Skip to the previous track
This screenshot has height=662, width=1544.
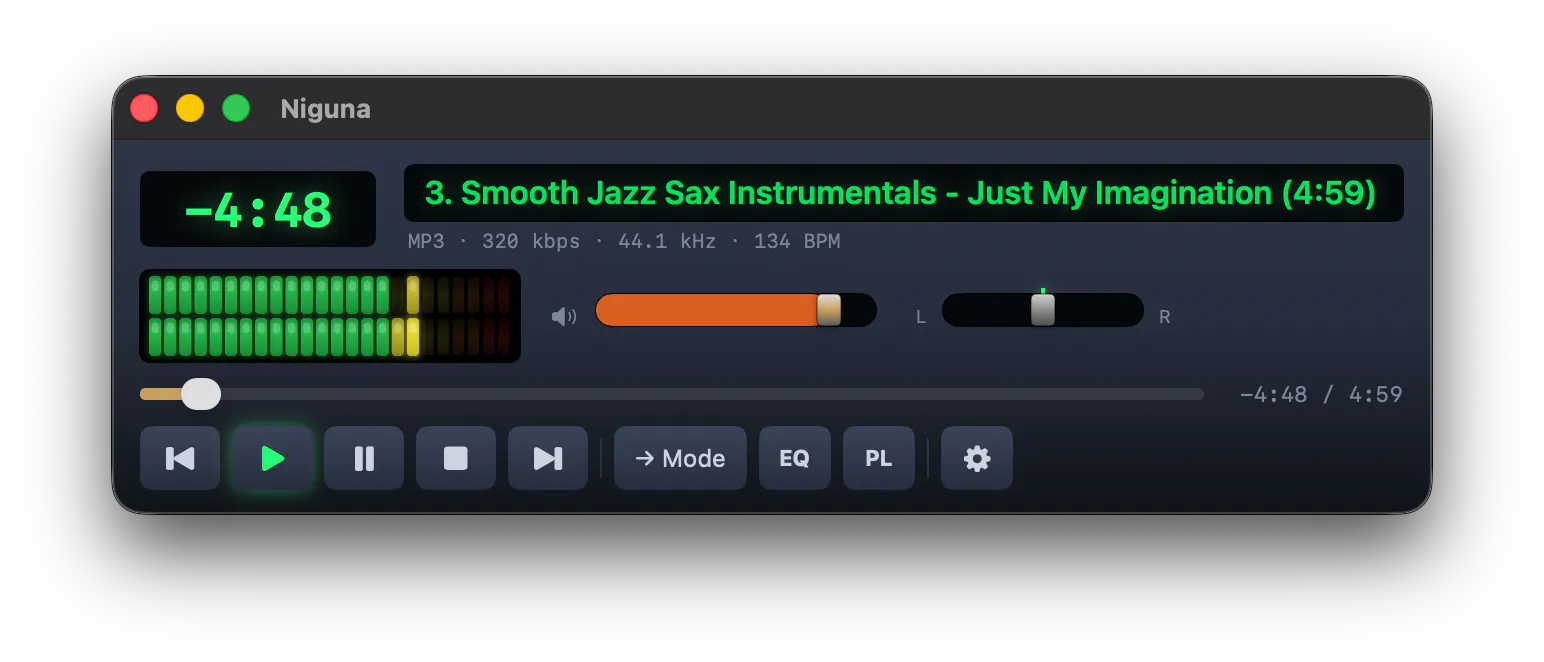tap(180, 458)
